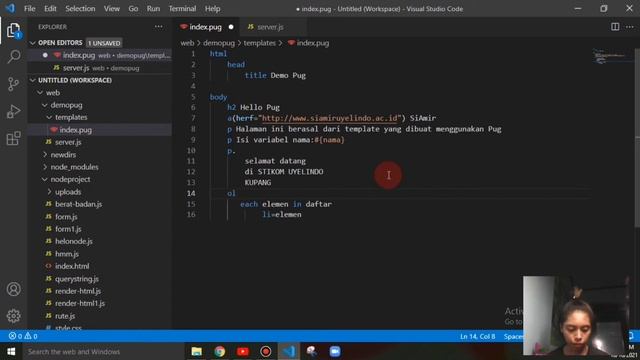Click the demopug breadcrumb segment
The height and width of the screenshot is (360, 640).
pyautogui.click(x=219, y=43)
